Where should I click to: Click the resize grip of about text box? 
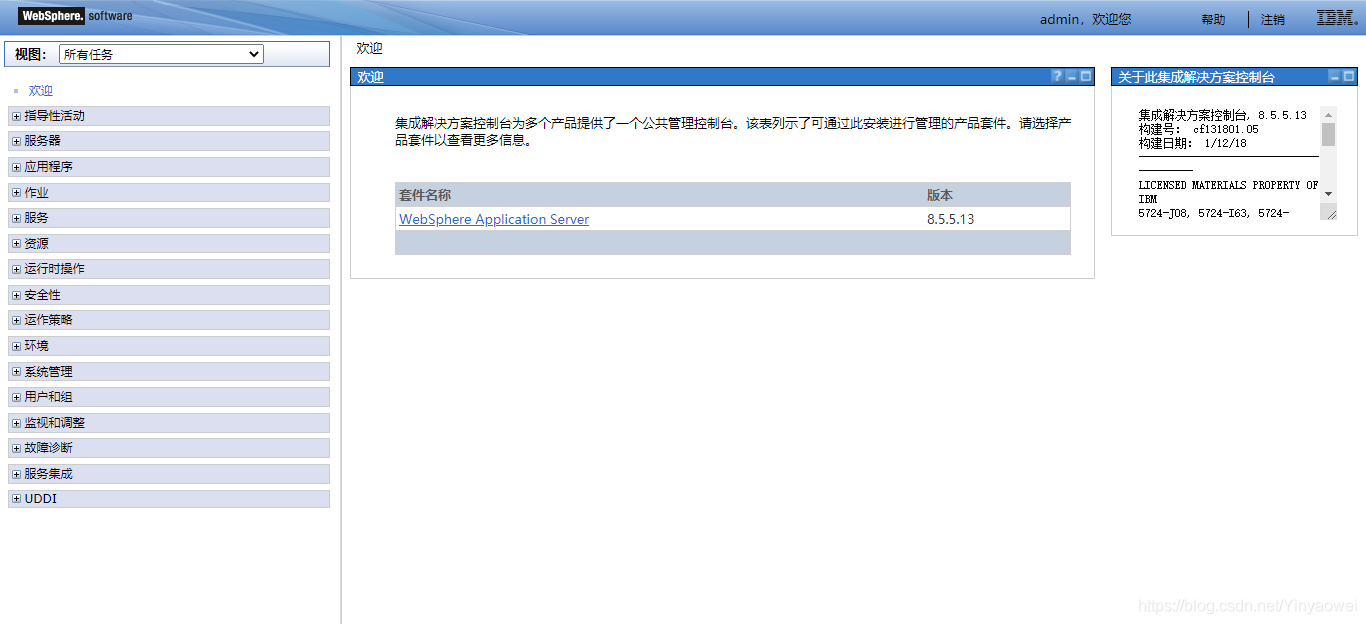tap(1329, 212)
